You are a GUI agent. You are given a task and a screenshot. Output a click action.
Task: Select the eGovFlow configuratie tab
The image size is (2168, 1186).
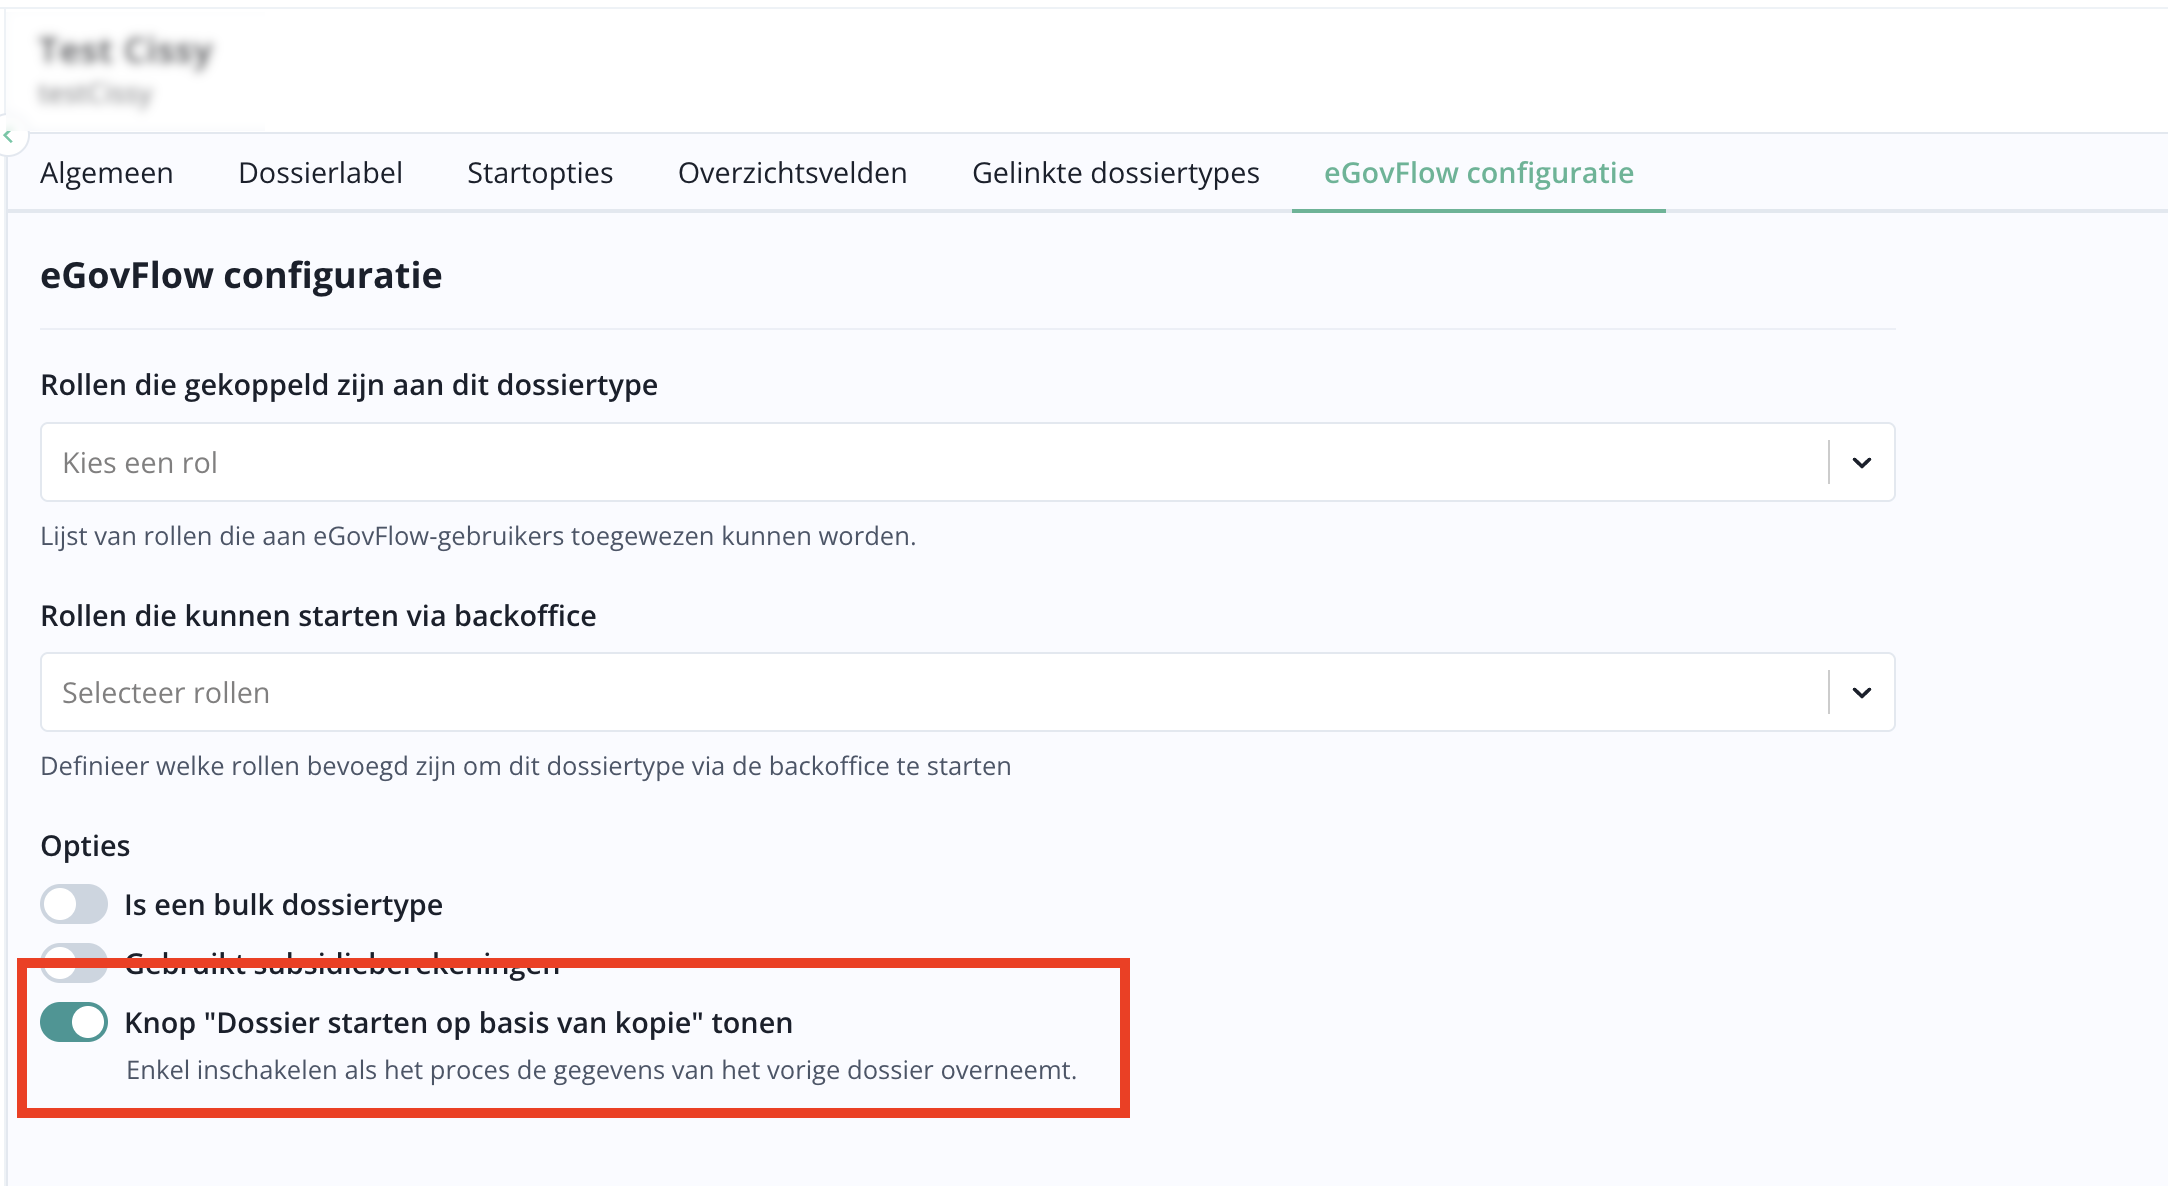pyautogui.click(x=1478, y=173)
